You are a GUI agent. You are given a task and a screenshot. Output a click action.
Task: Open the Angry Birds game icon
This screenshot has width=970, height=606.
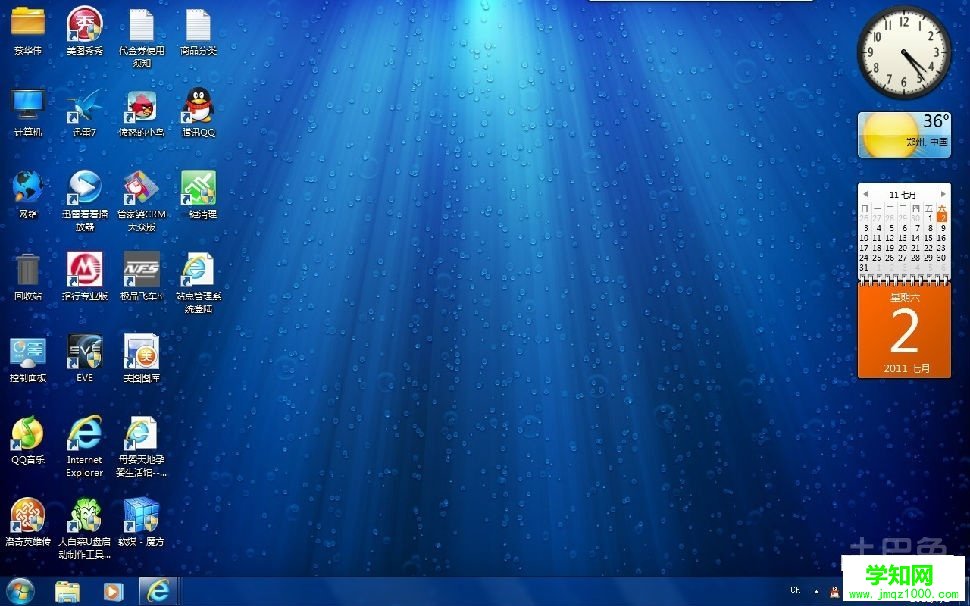click(142, 110)
